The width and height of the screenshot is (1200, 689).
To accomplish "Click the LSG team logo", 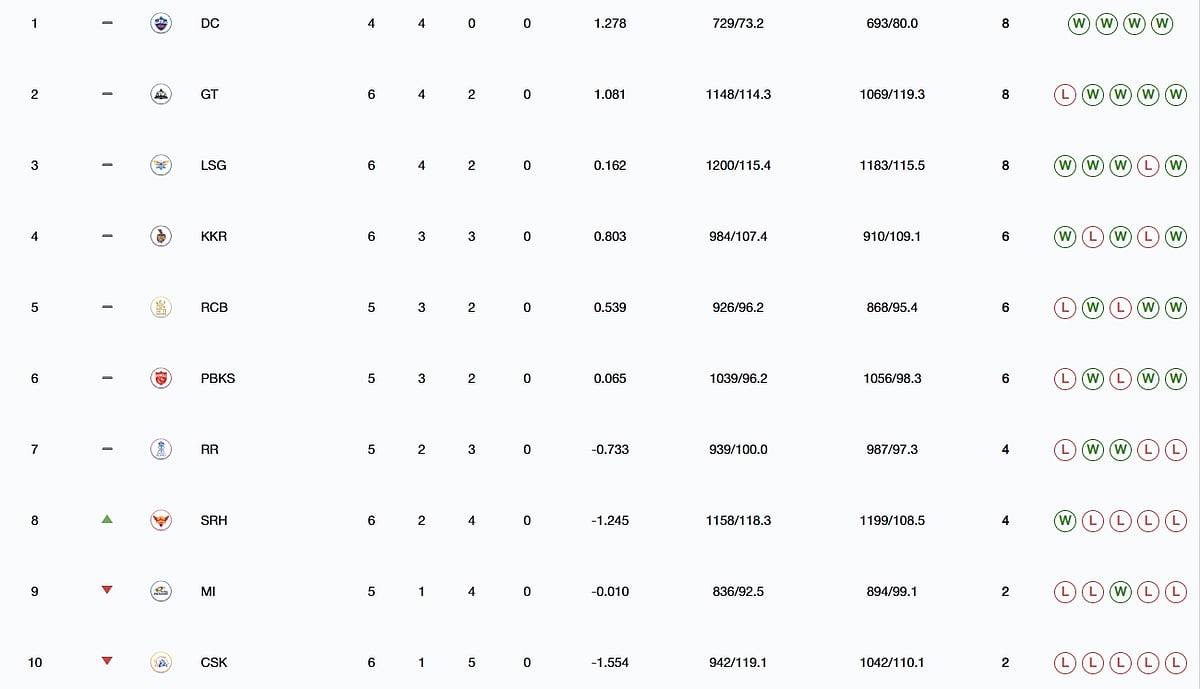I will 160,165.
